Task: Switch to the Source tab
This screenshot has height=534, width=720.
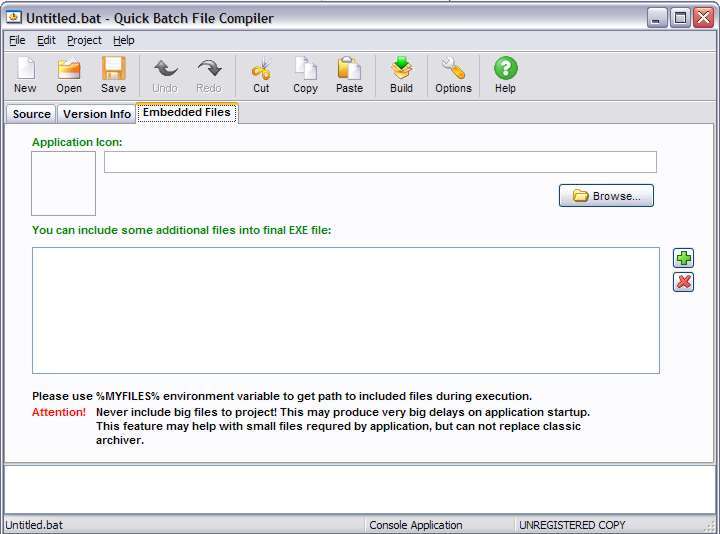Action: [31, 114]
